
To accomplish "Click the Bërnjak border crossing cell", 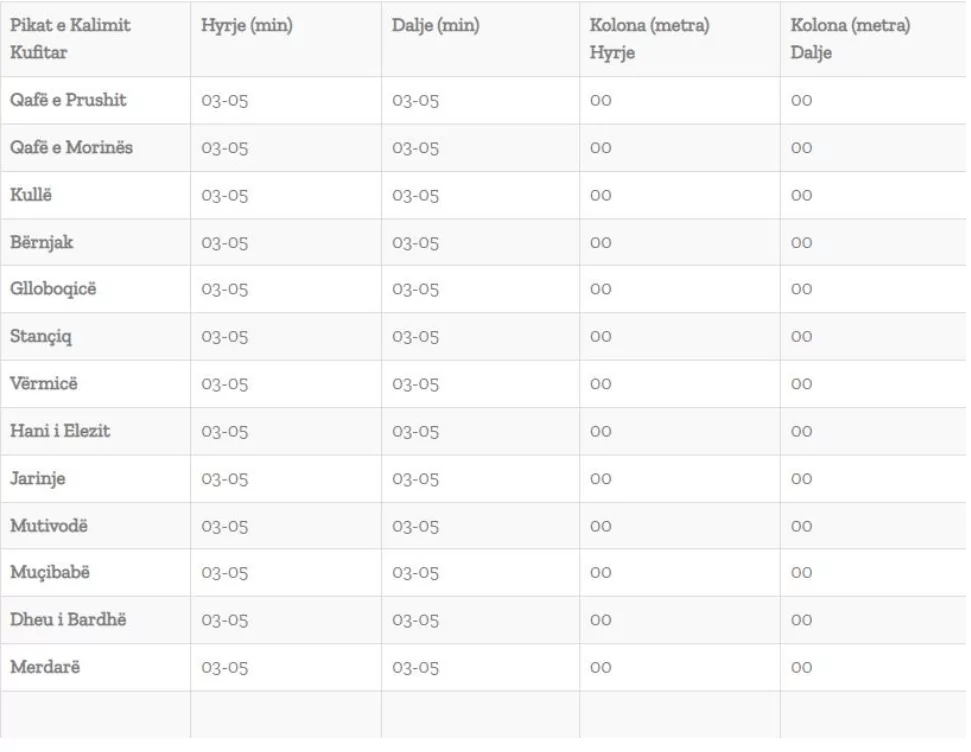I will [41, 242].
